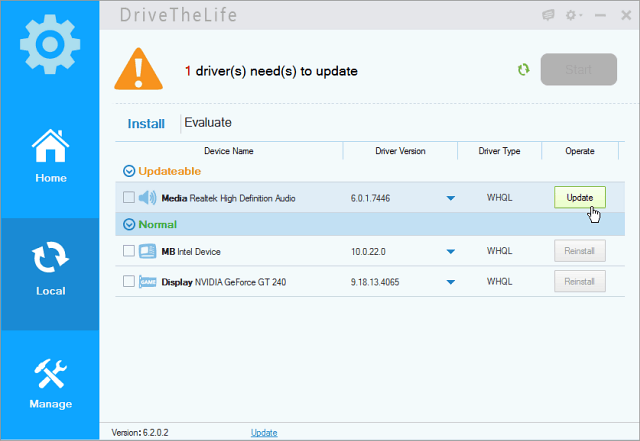Click the DriveTheLife title text
640x441 pixels.
click(178, 15)
